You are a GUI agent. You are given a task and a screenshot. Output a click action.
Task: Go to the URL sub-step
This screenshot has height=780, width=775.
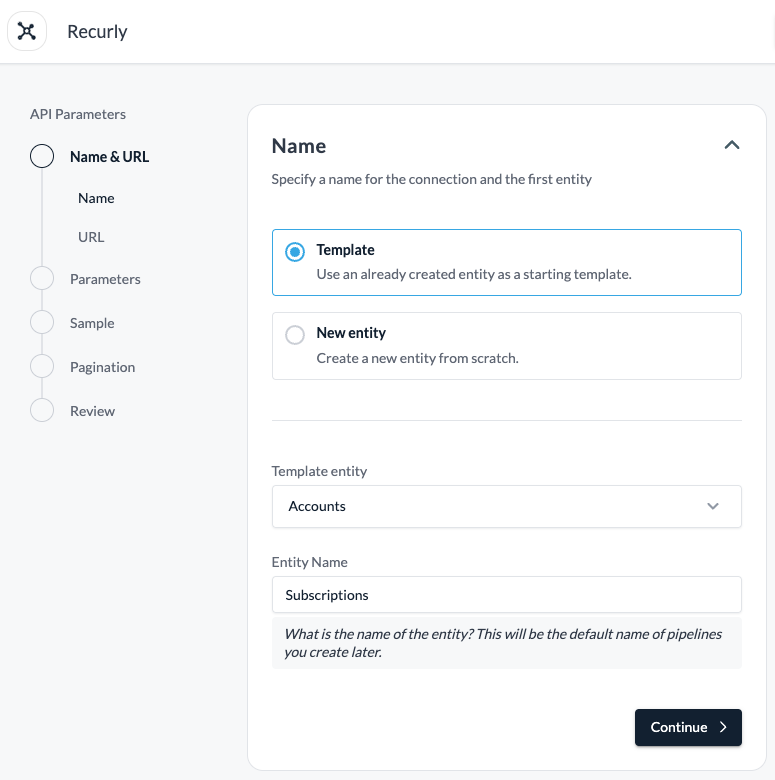tap(91, 237)
